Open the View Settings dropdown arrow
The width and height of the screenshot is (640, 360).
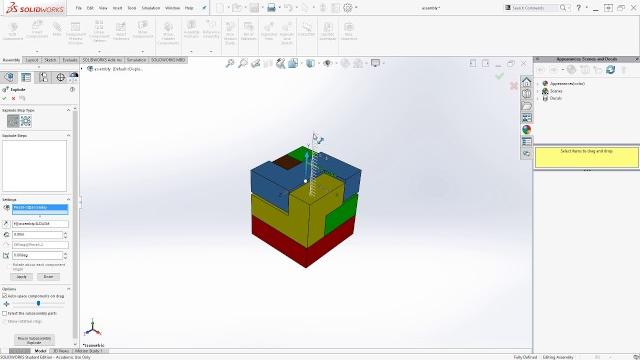(x=384, y=63)
